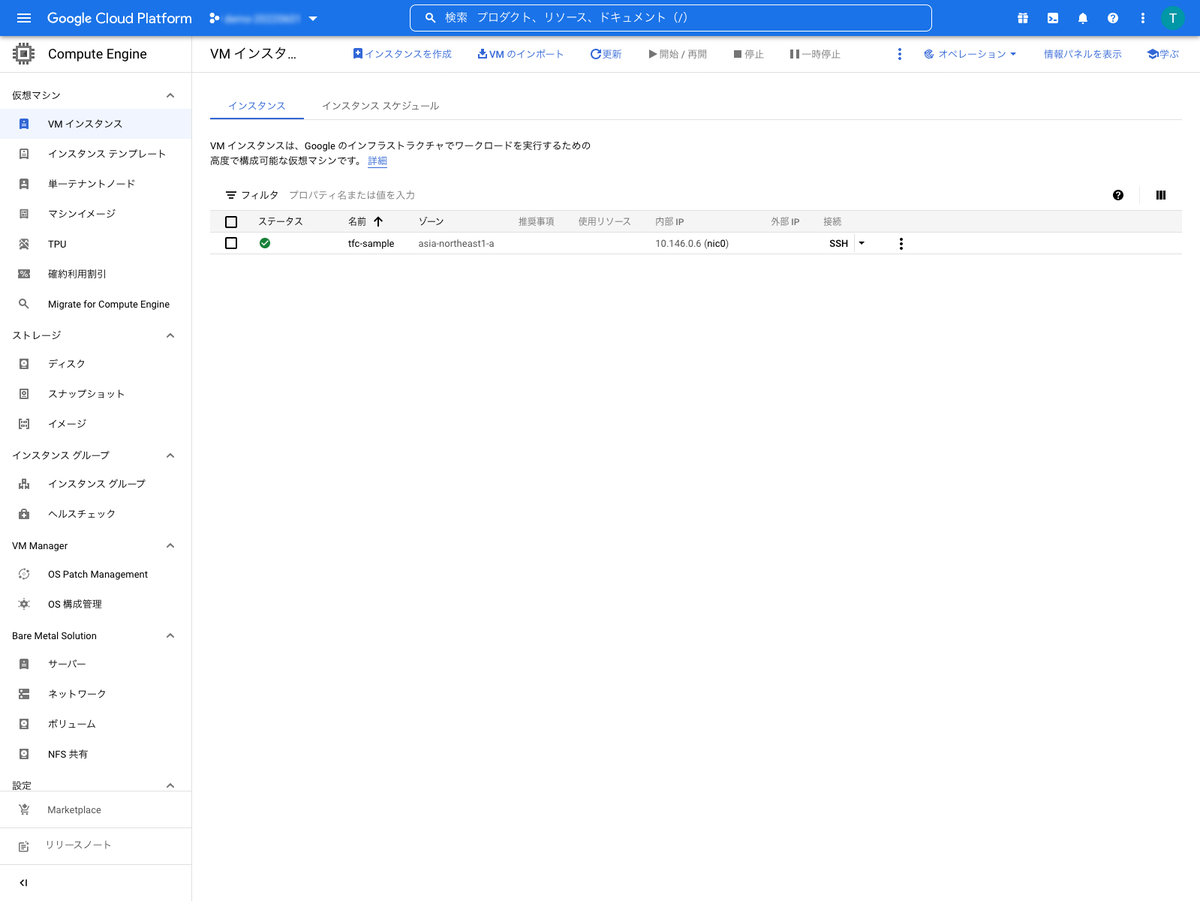The height and width of the screenshot is (901, 1200).
Task: Click the OS Patch Management icon
Action: 24,574
